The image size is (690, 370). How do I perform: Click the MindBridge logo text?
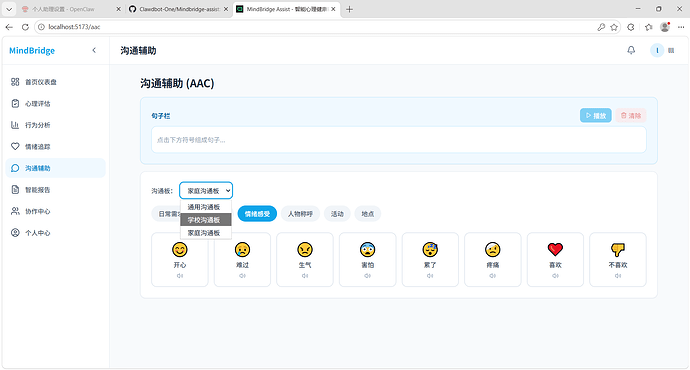pyautogui.click(x=32, y=51)
